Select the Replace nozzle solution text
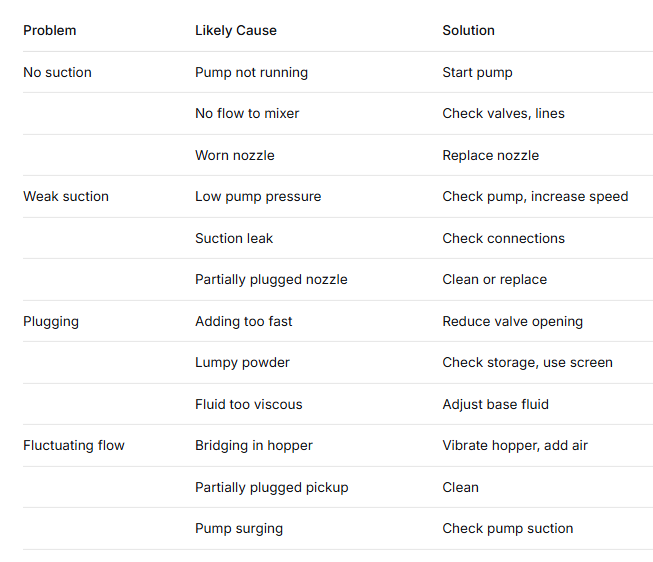The height and width of the screenshot is (562, 653). [490, 155]
